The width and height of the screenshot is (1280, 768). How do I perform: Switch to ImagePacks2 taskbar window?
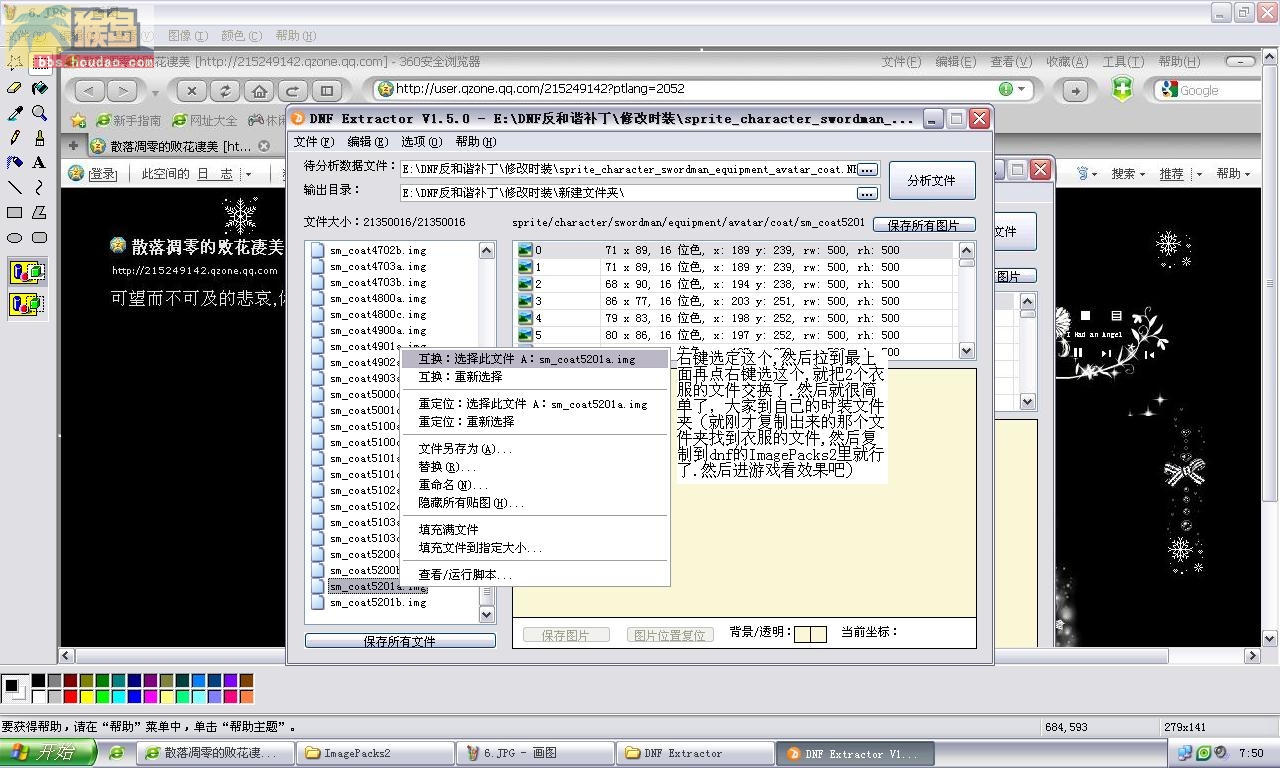point(376,753)
